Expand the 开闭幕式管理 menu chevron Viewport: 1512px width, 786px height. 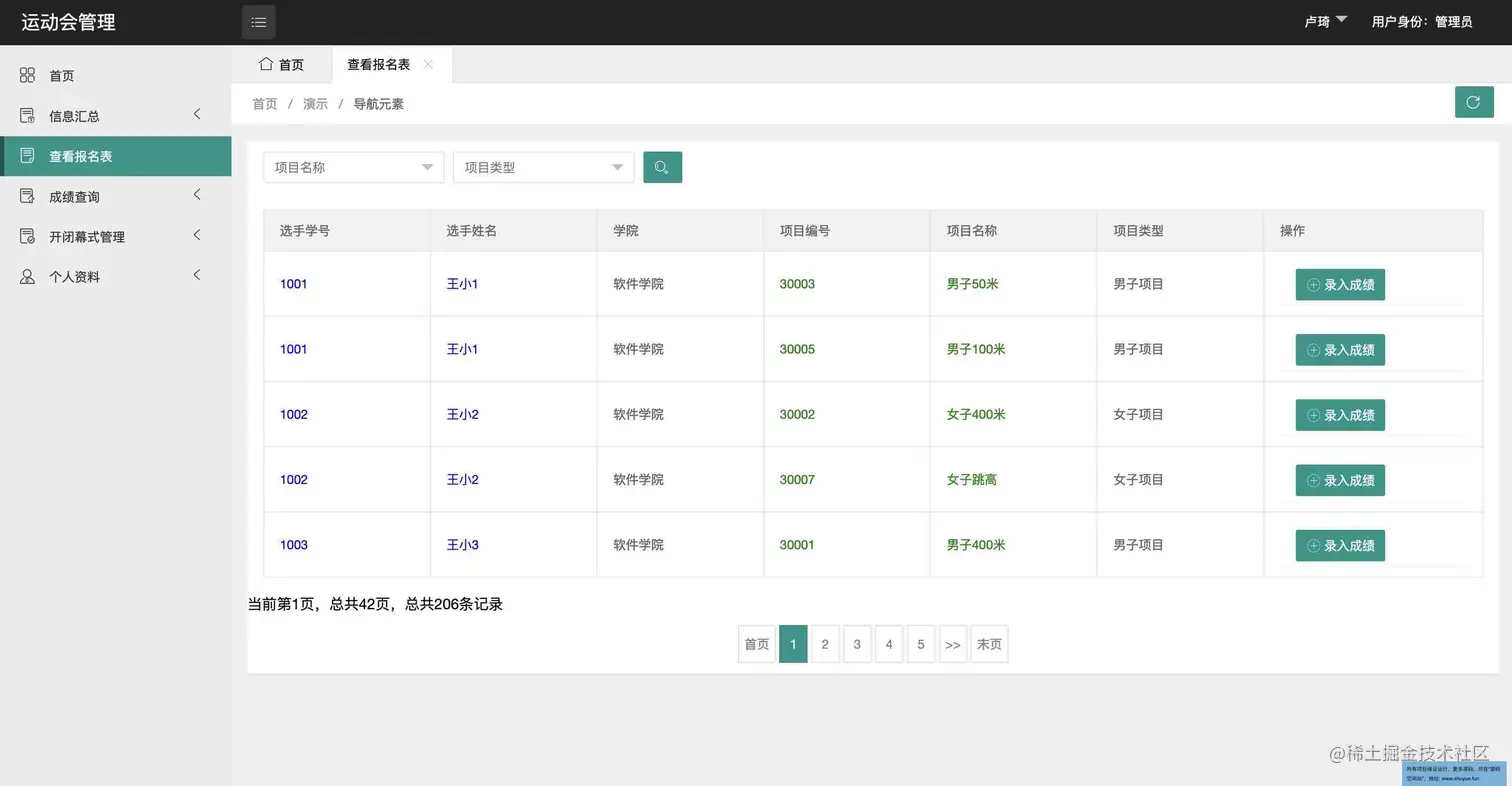click(x=197, y=235)
